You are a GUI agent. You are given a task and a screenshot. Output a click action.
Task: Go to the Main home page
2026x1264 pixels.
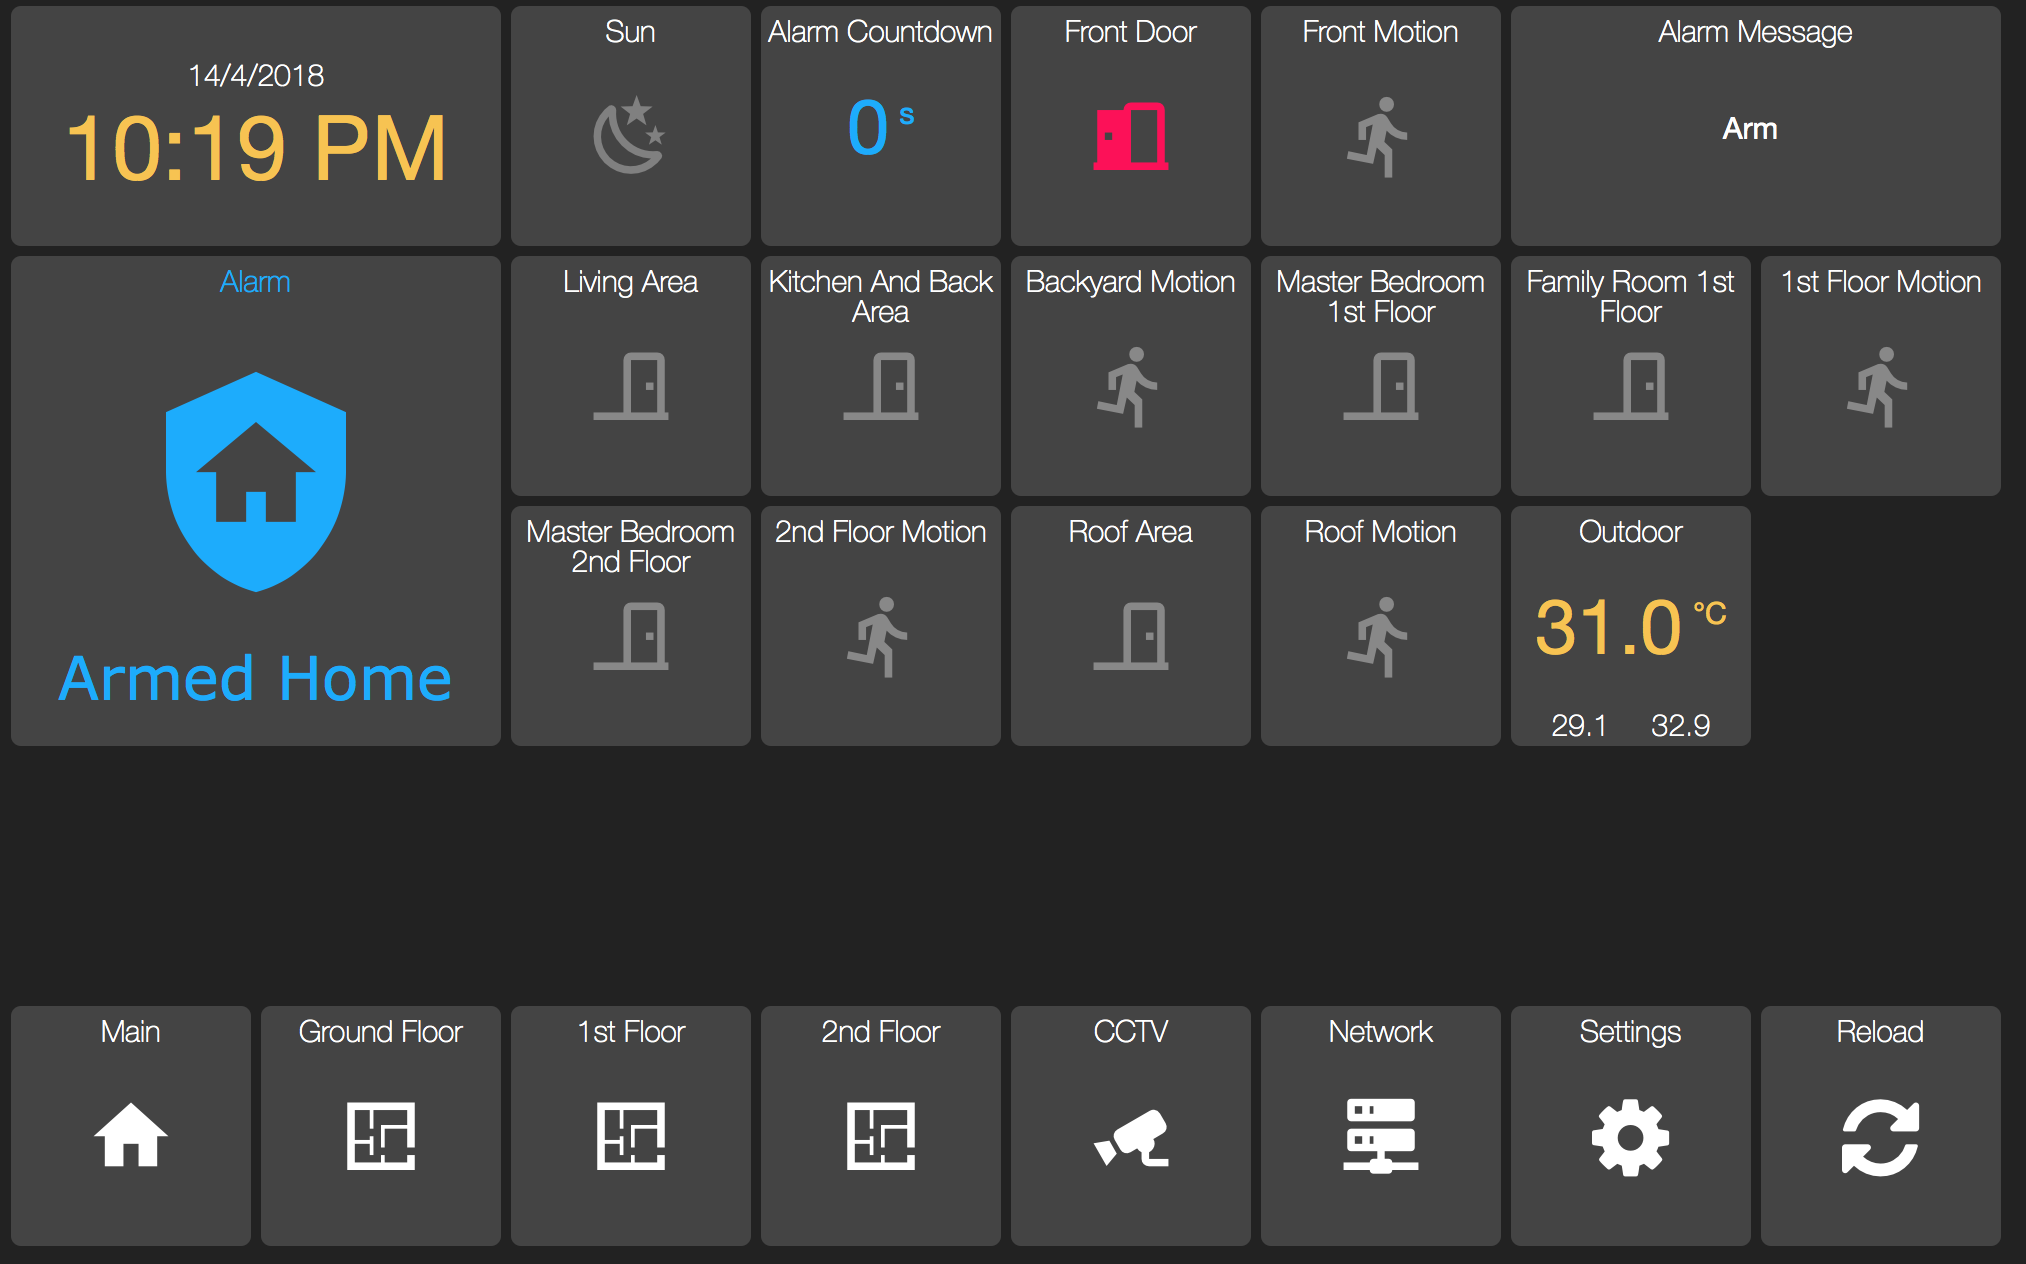[x=131, y=1135]
